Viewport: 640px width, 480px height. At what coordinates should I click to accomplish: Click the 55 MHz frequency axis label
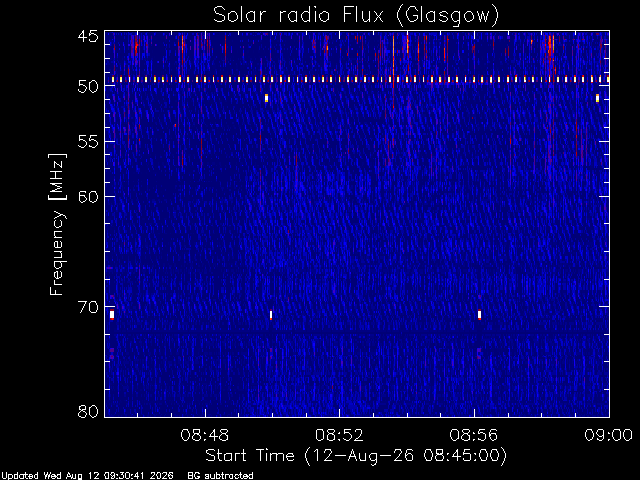pyautogui.click(x=88, y=142)
